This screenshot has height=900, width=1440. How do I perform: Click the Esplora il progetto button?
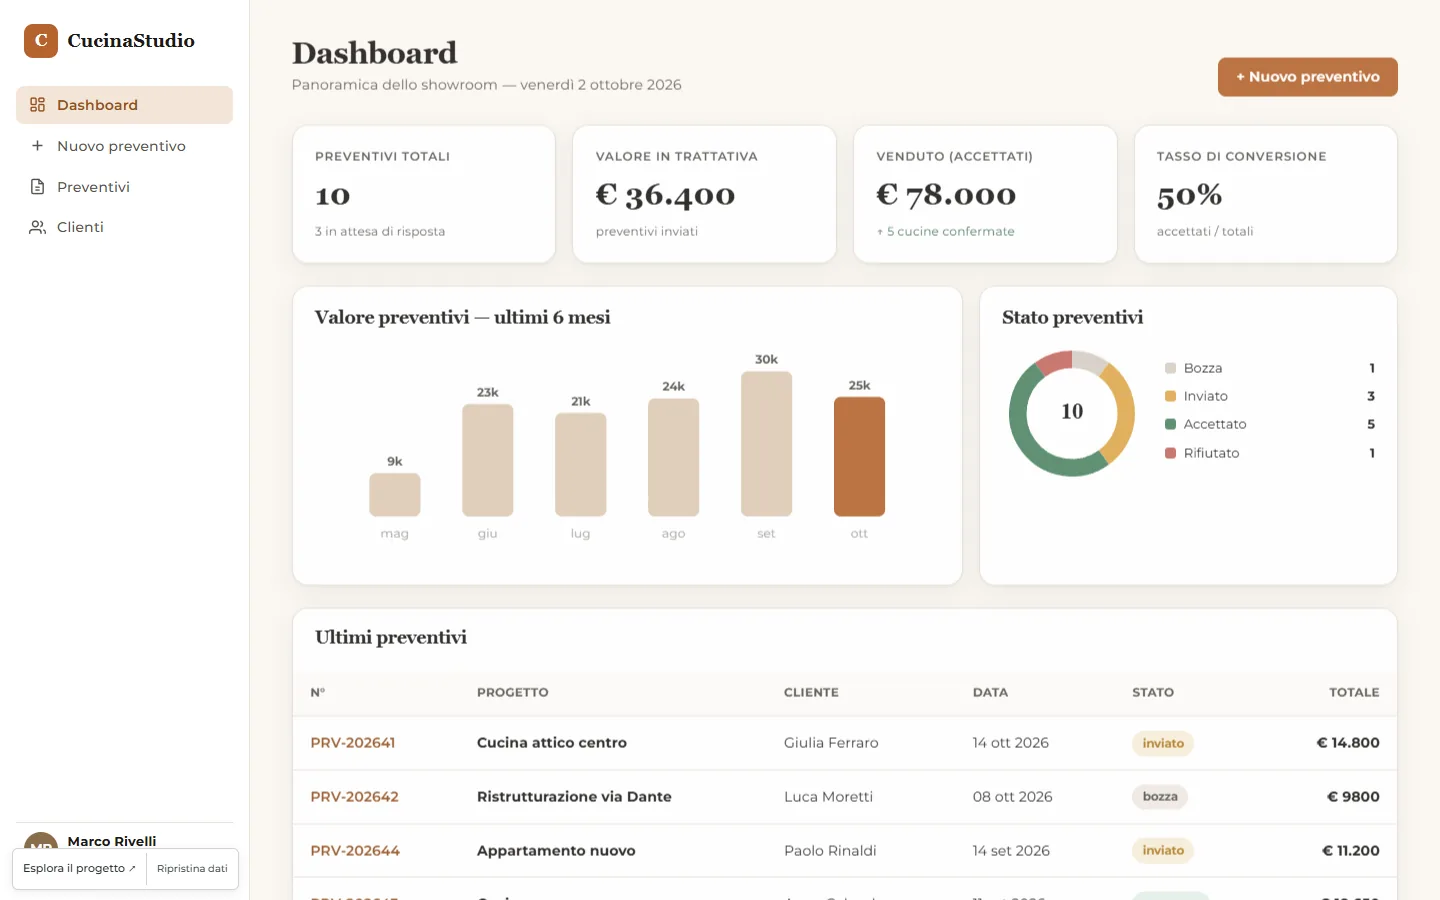[79, 868]
